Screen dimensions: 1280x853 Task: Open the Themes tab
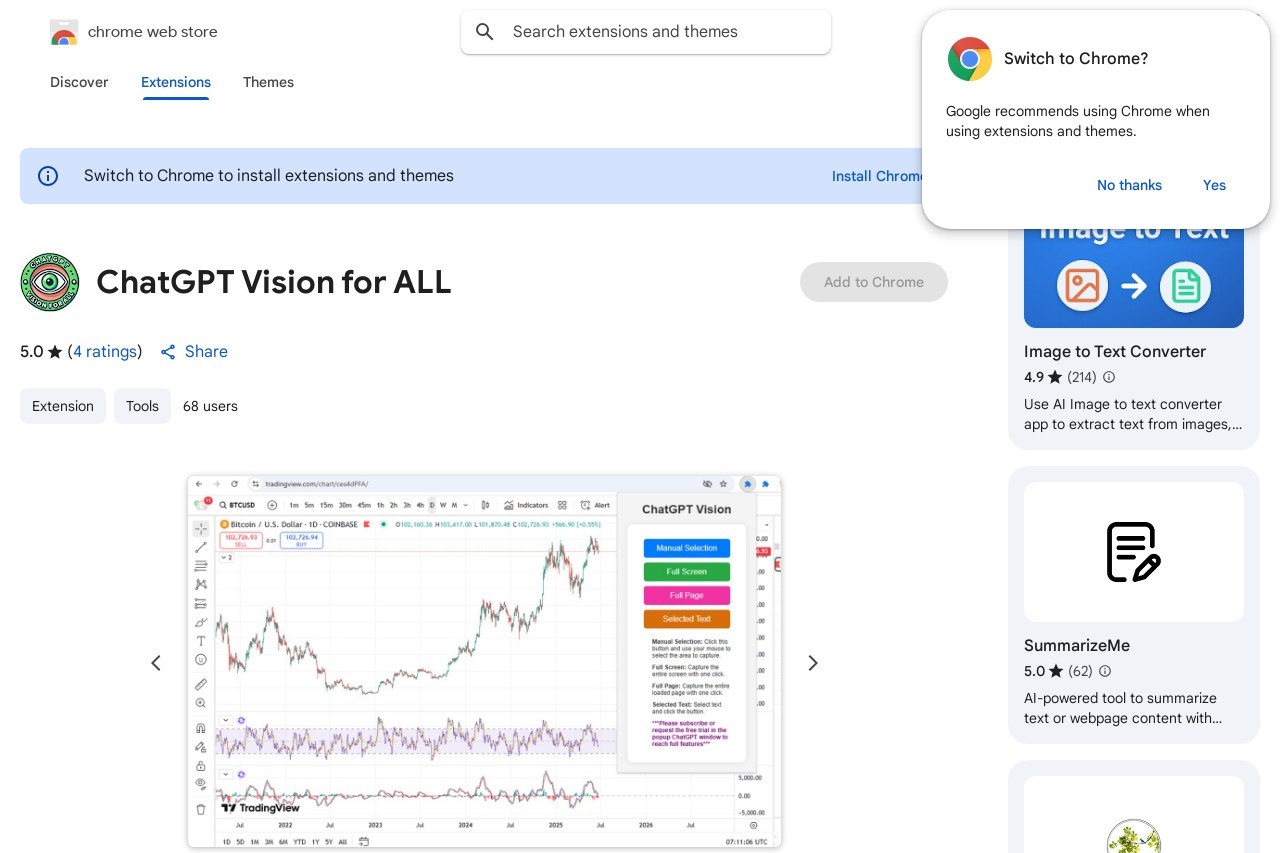pos(268,82)
